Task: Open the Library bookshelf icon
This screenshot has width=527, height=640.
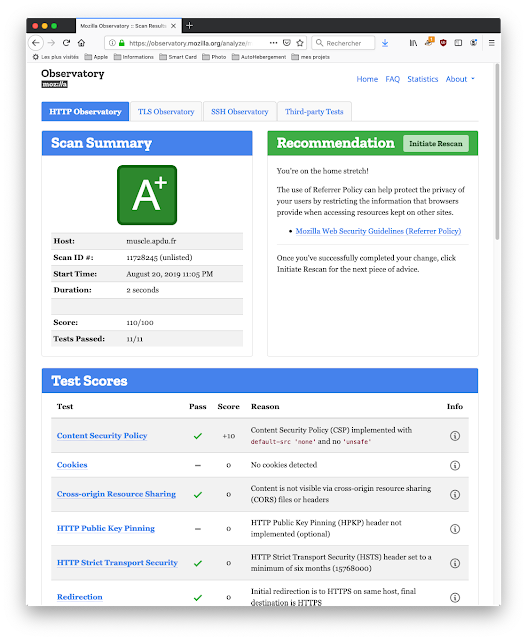Action: pos(414,43)
